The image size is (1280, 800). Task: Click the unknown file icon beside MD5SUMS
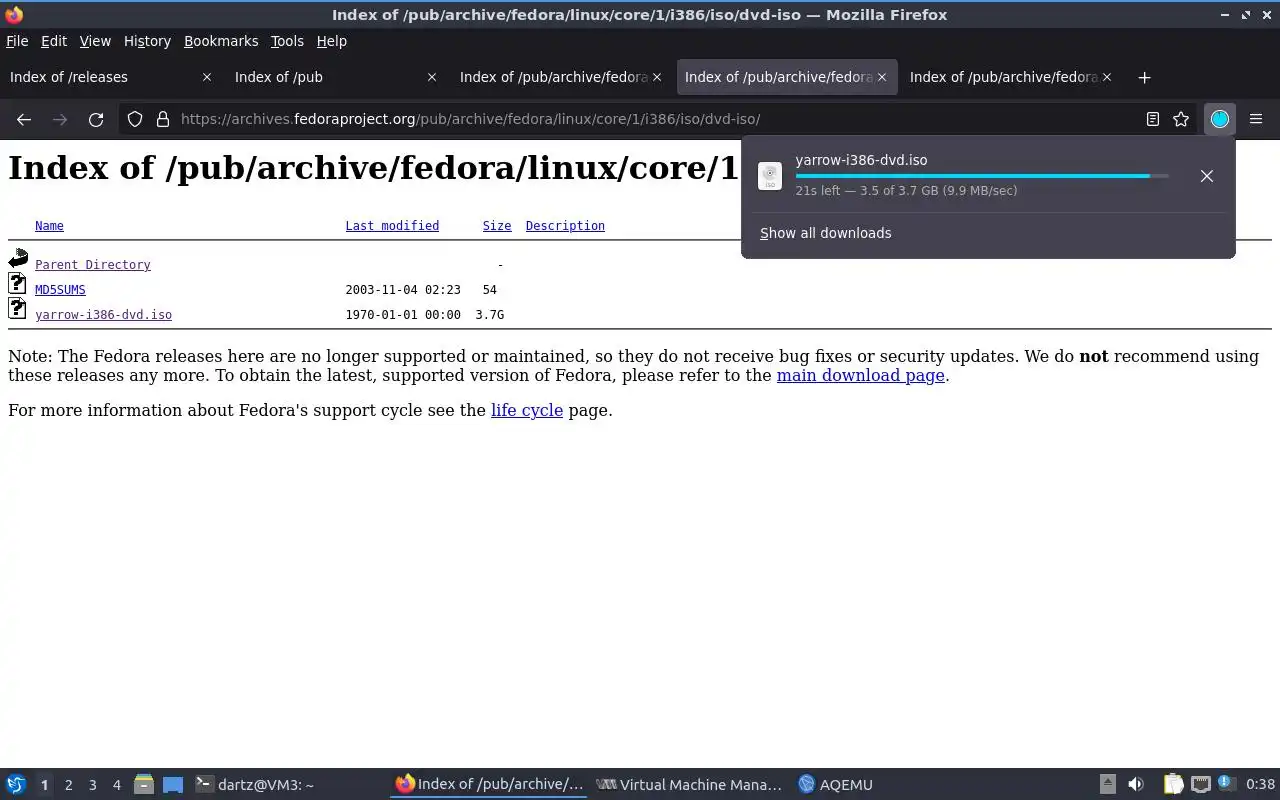17,284
